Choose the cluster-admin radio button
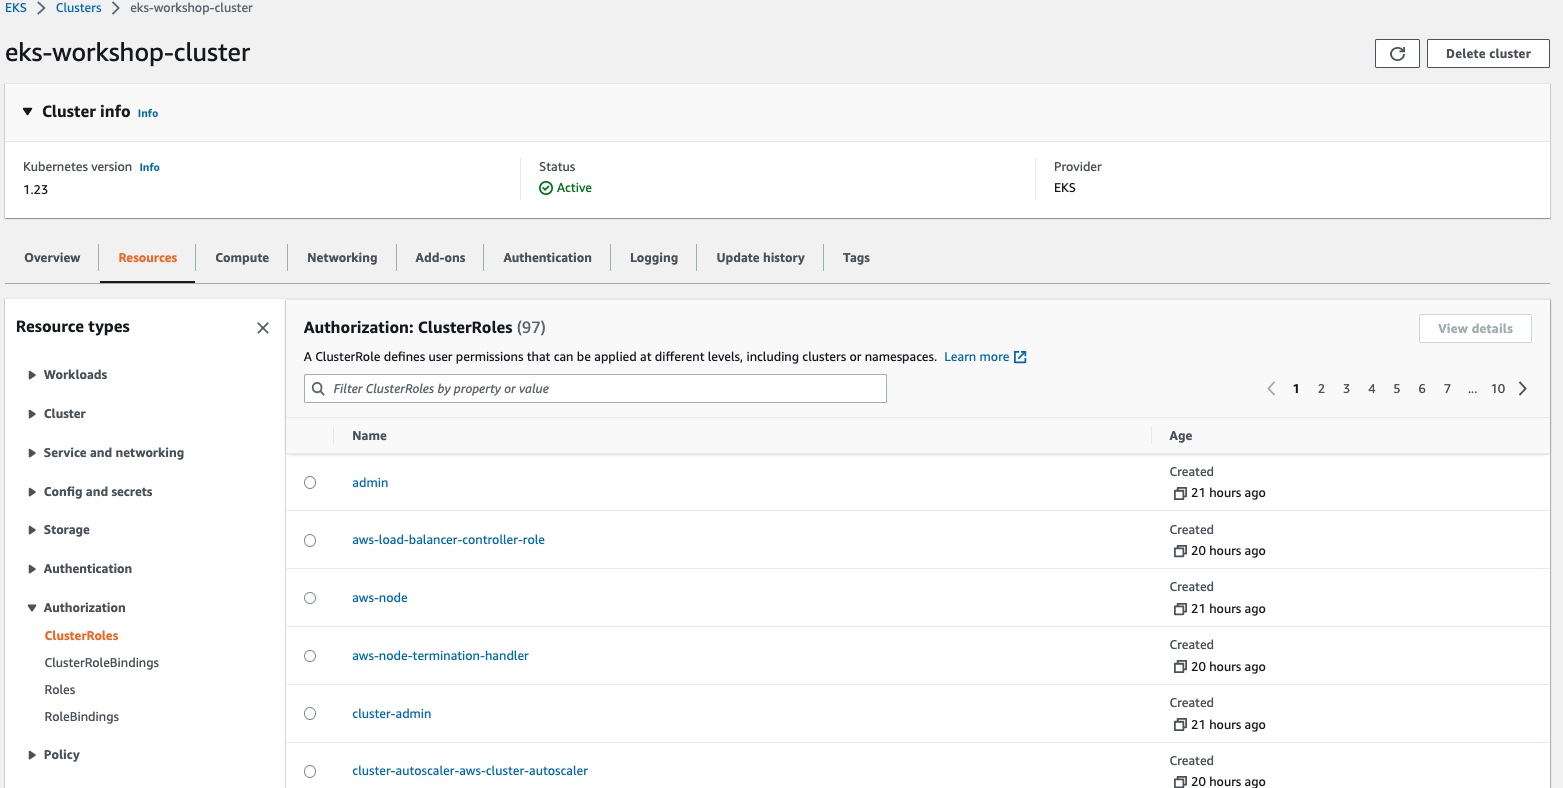The image size is (1563, 788). click(310, 714)
